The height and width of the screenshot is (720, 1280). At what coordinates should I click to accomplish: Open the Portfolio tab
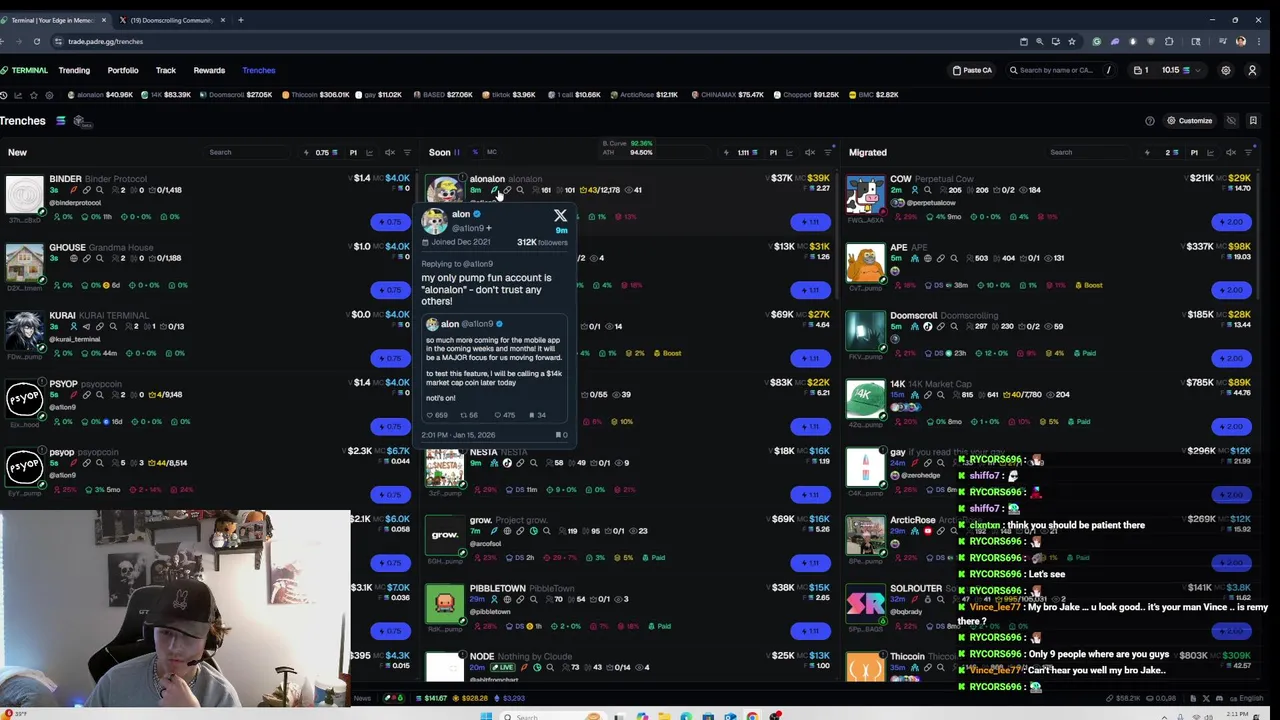click(123, 70)
